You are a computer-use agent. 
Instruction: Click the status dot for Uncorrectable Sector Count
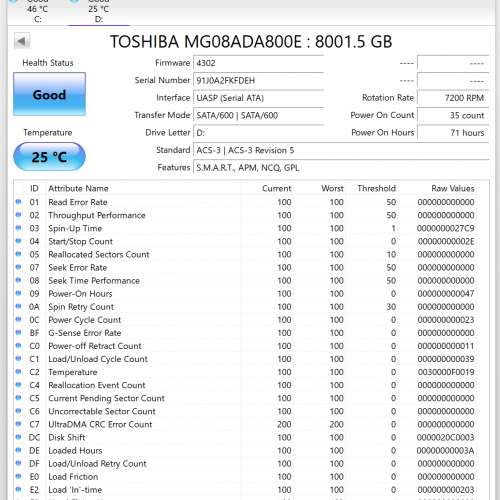[18, 411]
